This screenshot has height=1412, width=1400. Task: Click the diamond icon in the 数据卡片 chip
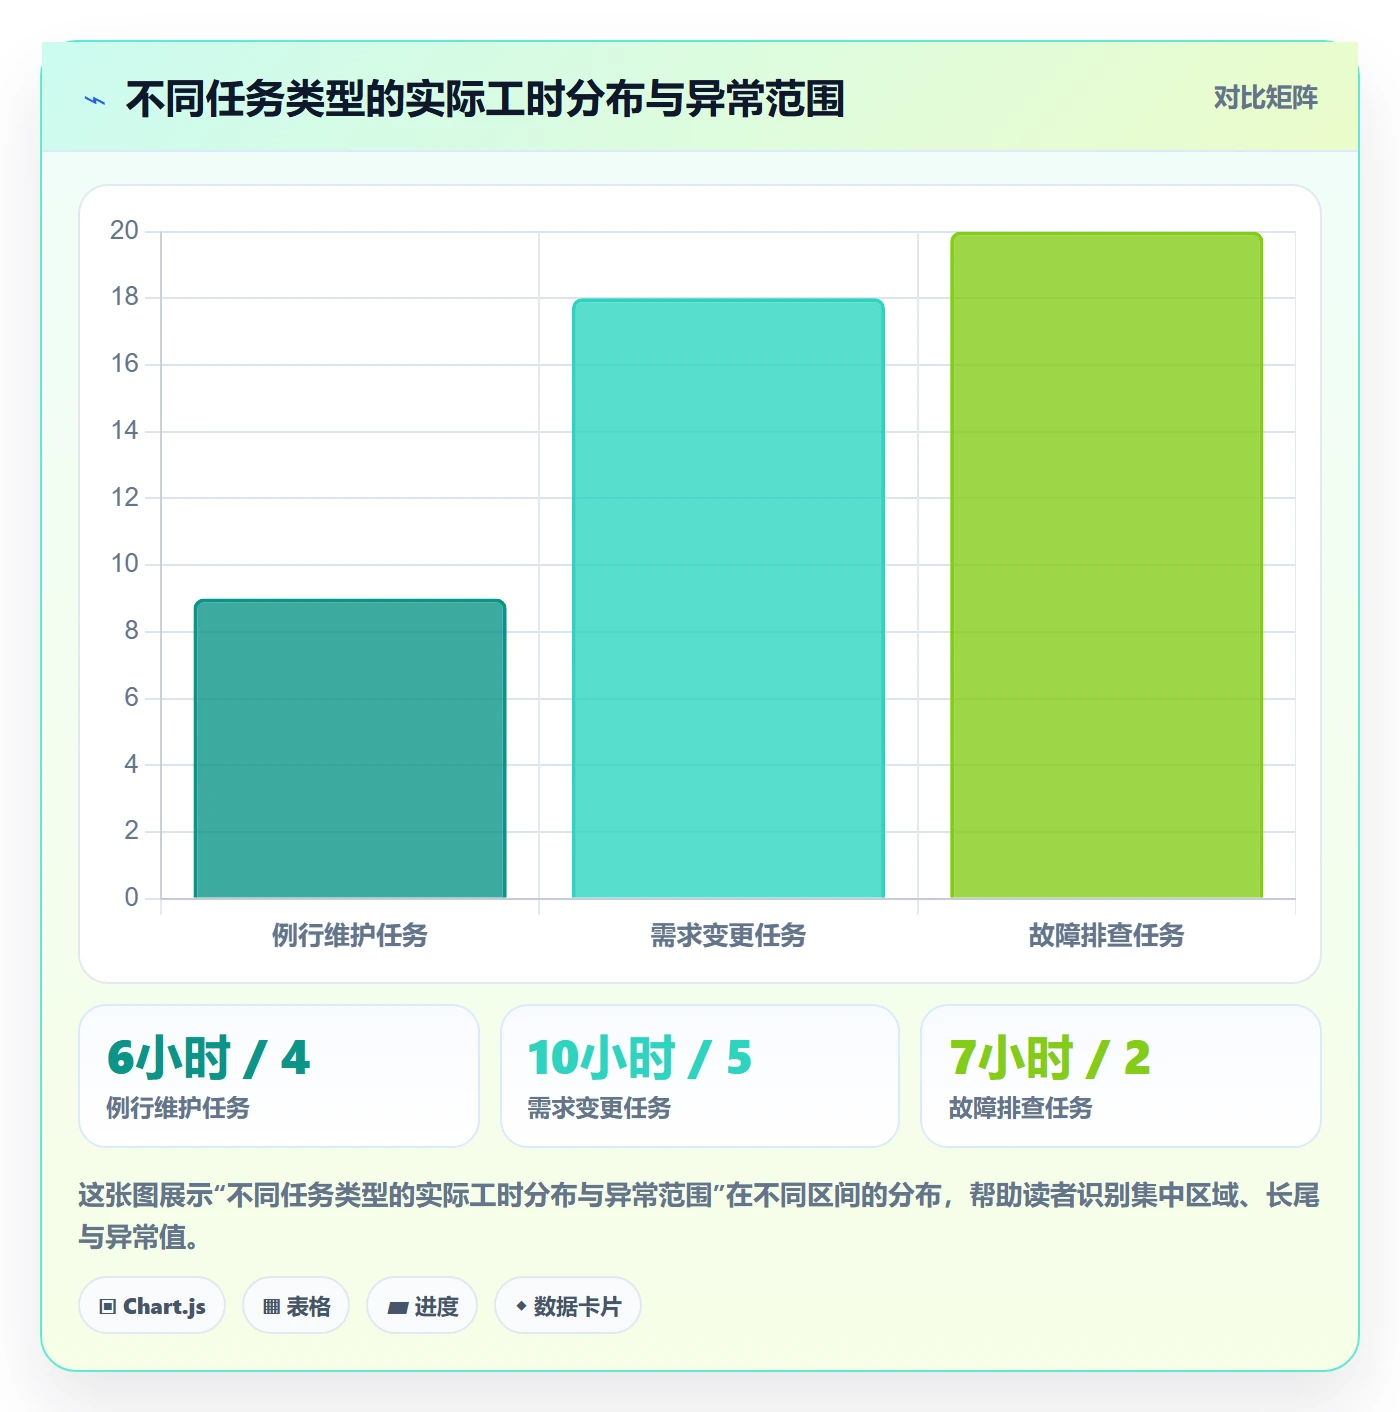click(x=521, y=1306)
